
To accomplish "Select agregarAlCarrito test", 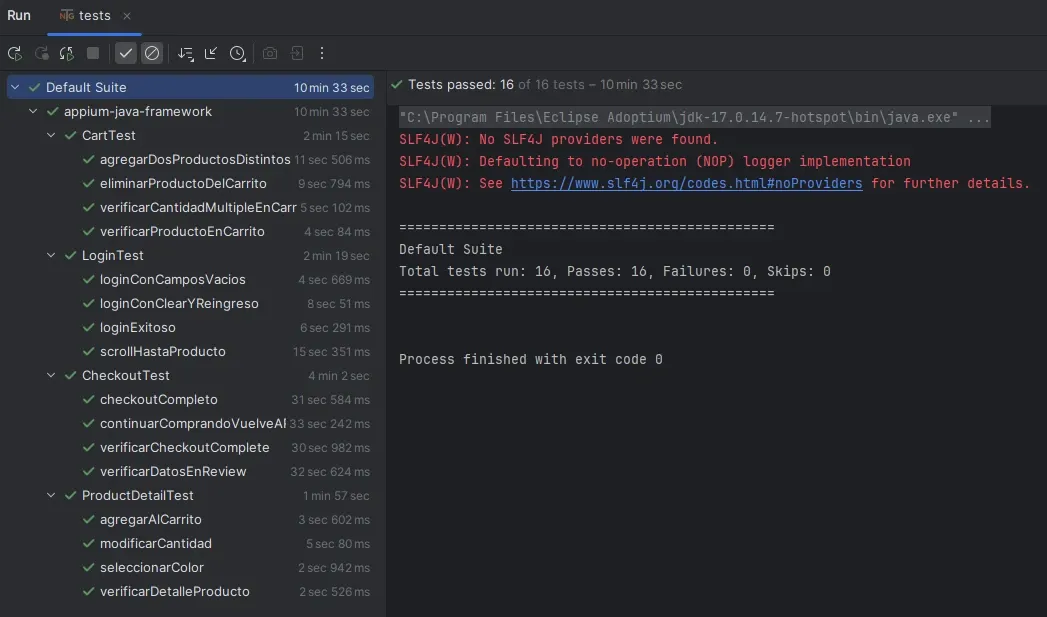I will (x=190, y=520).
